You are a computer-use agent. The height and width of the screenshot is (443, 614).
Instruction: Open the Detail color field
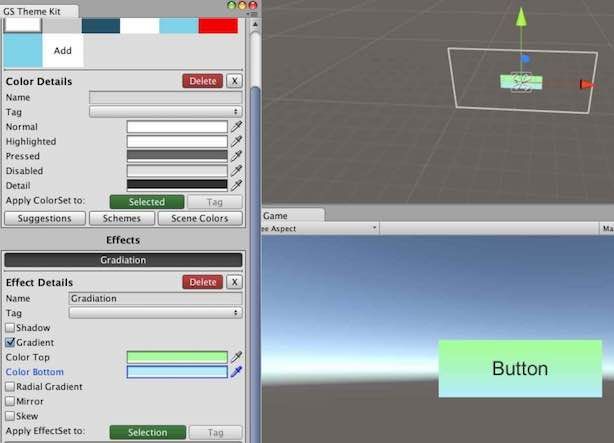coord(177,185)
